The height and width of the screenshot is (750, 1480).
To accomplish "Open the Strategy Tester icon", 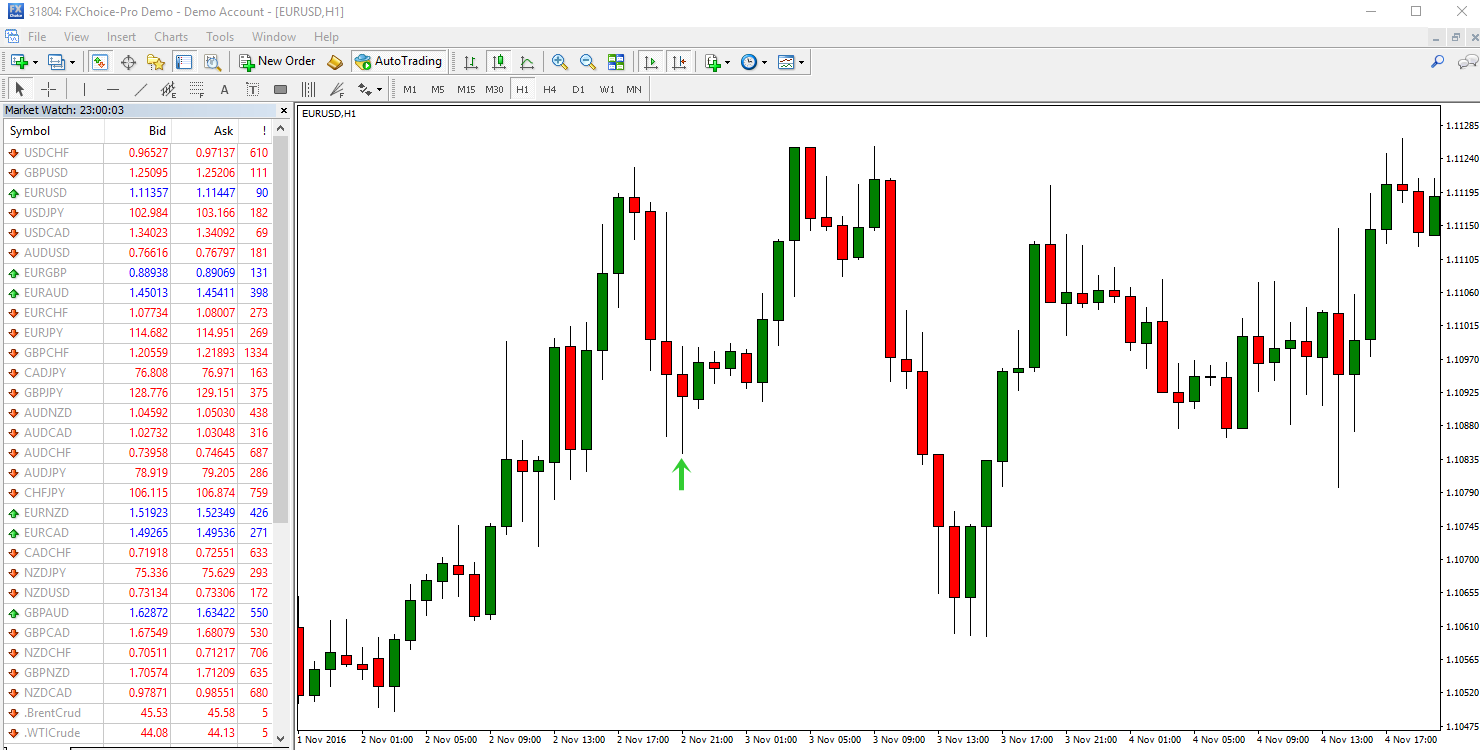I will tap(211, 62).
